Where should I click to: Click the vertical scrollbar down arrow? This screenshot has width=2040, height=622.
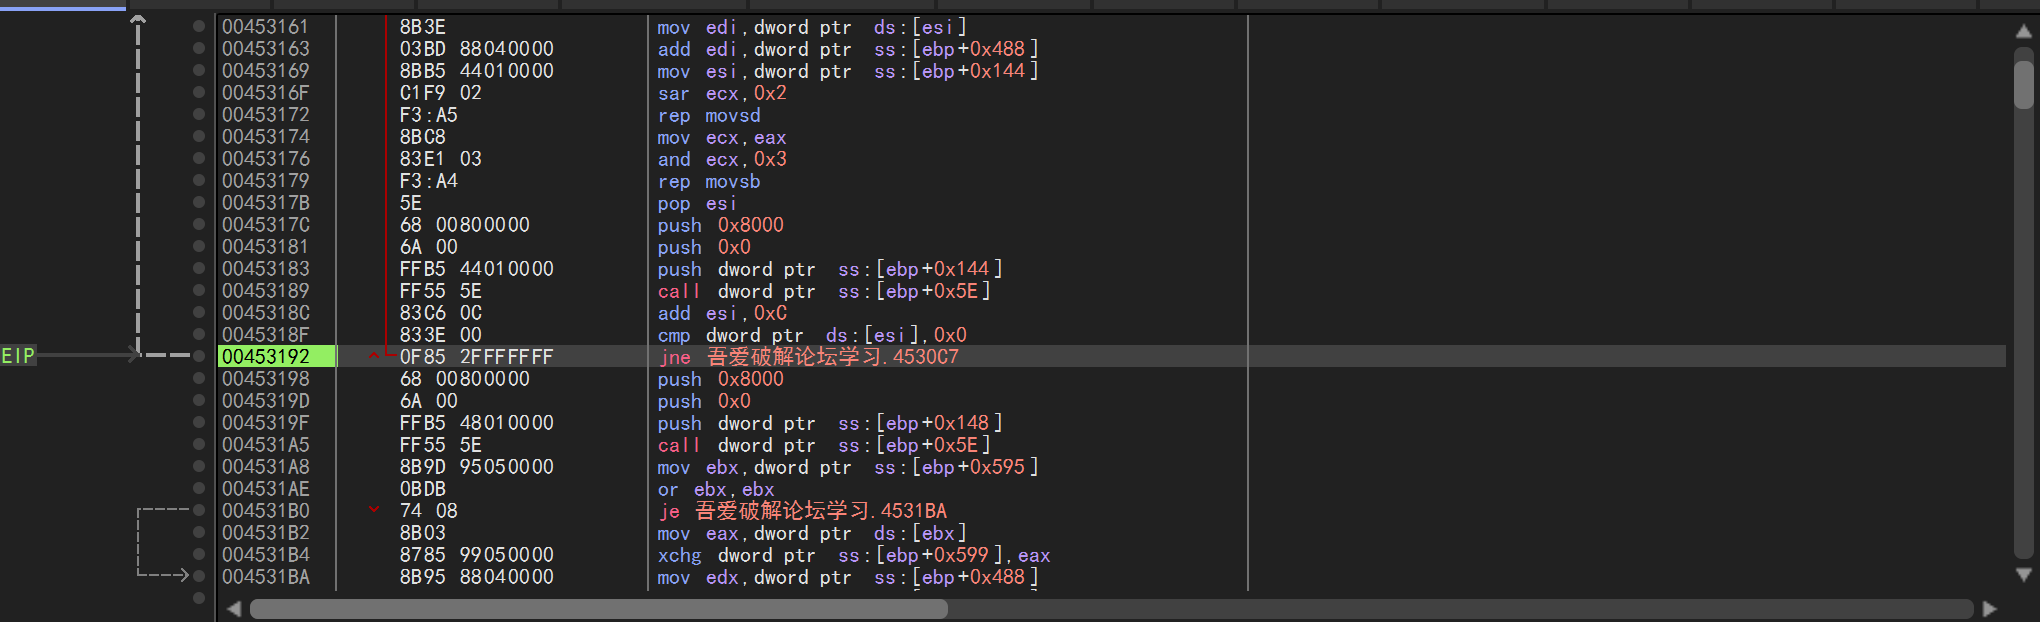pyautogui.click(x=2023, y=575)
